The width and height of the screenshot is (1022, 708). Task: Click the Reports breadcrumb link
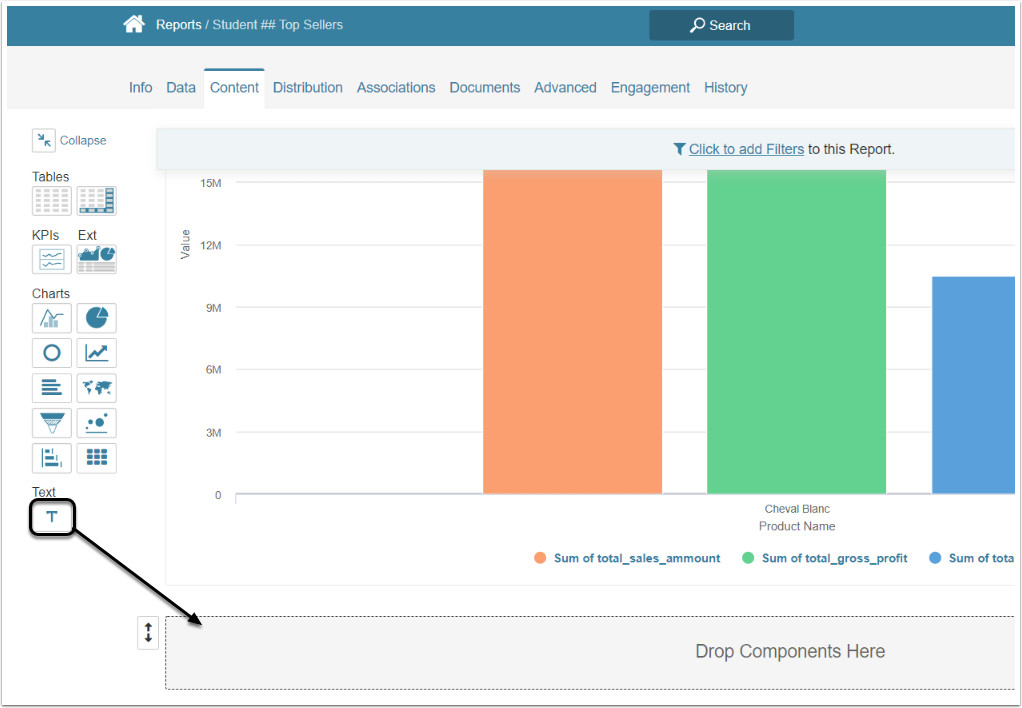click(x=179, y=25)
